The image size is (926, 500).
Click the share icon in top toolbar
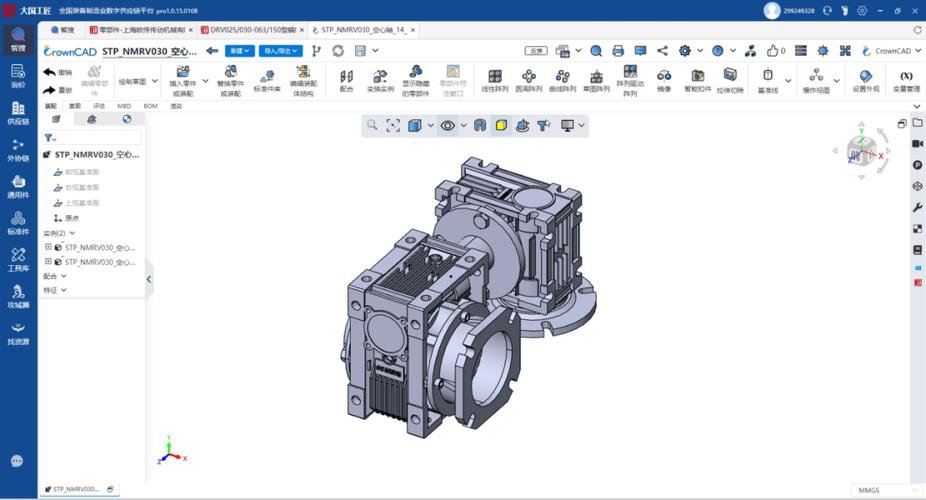click(x=663, y=51)
